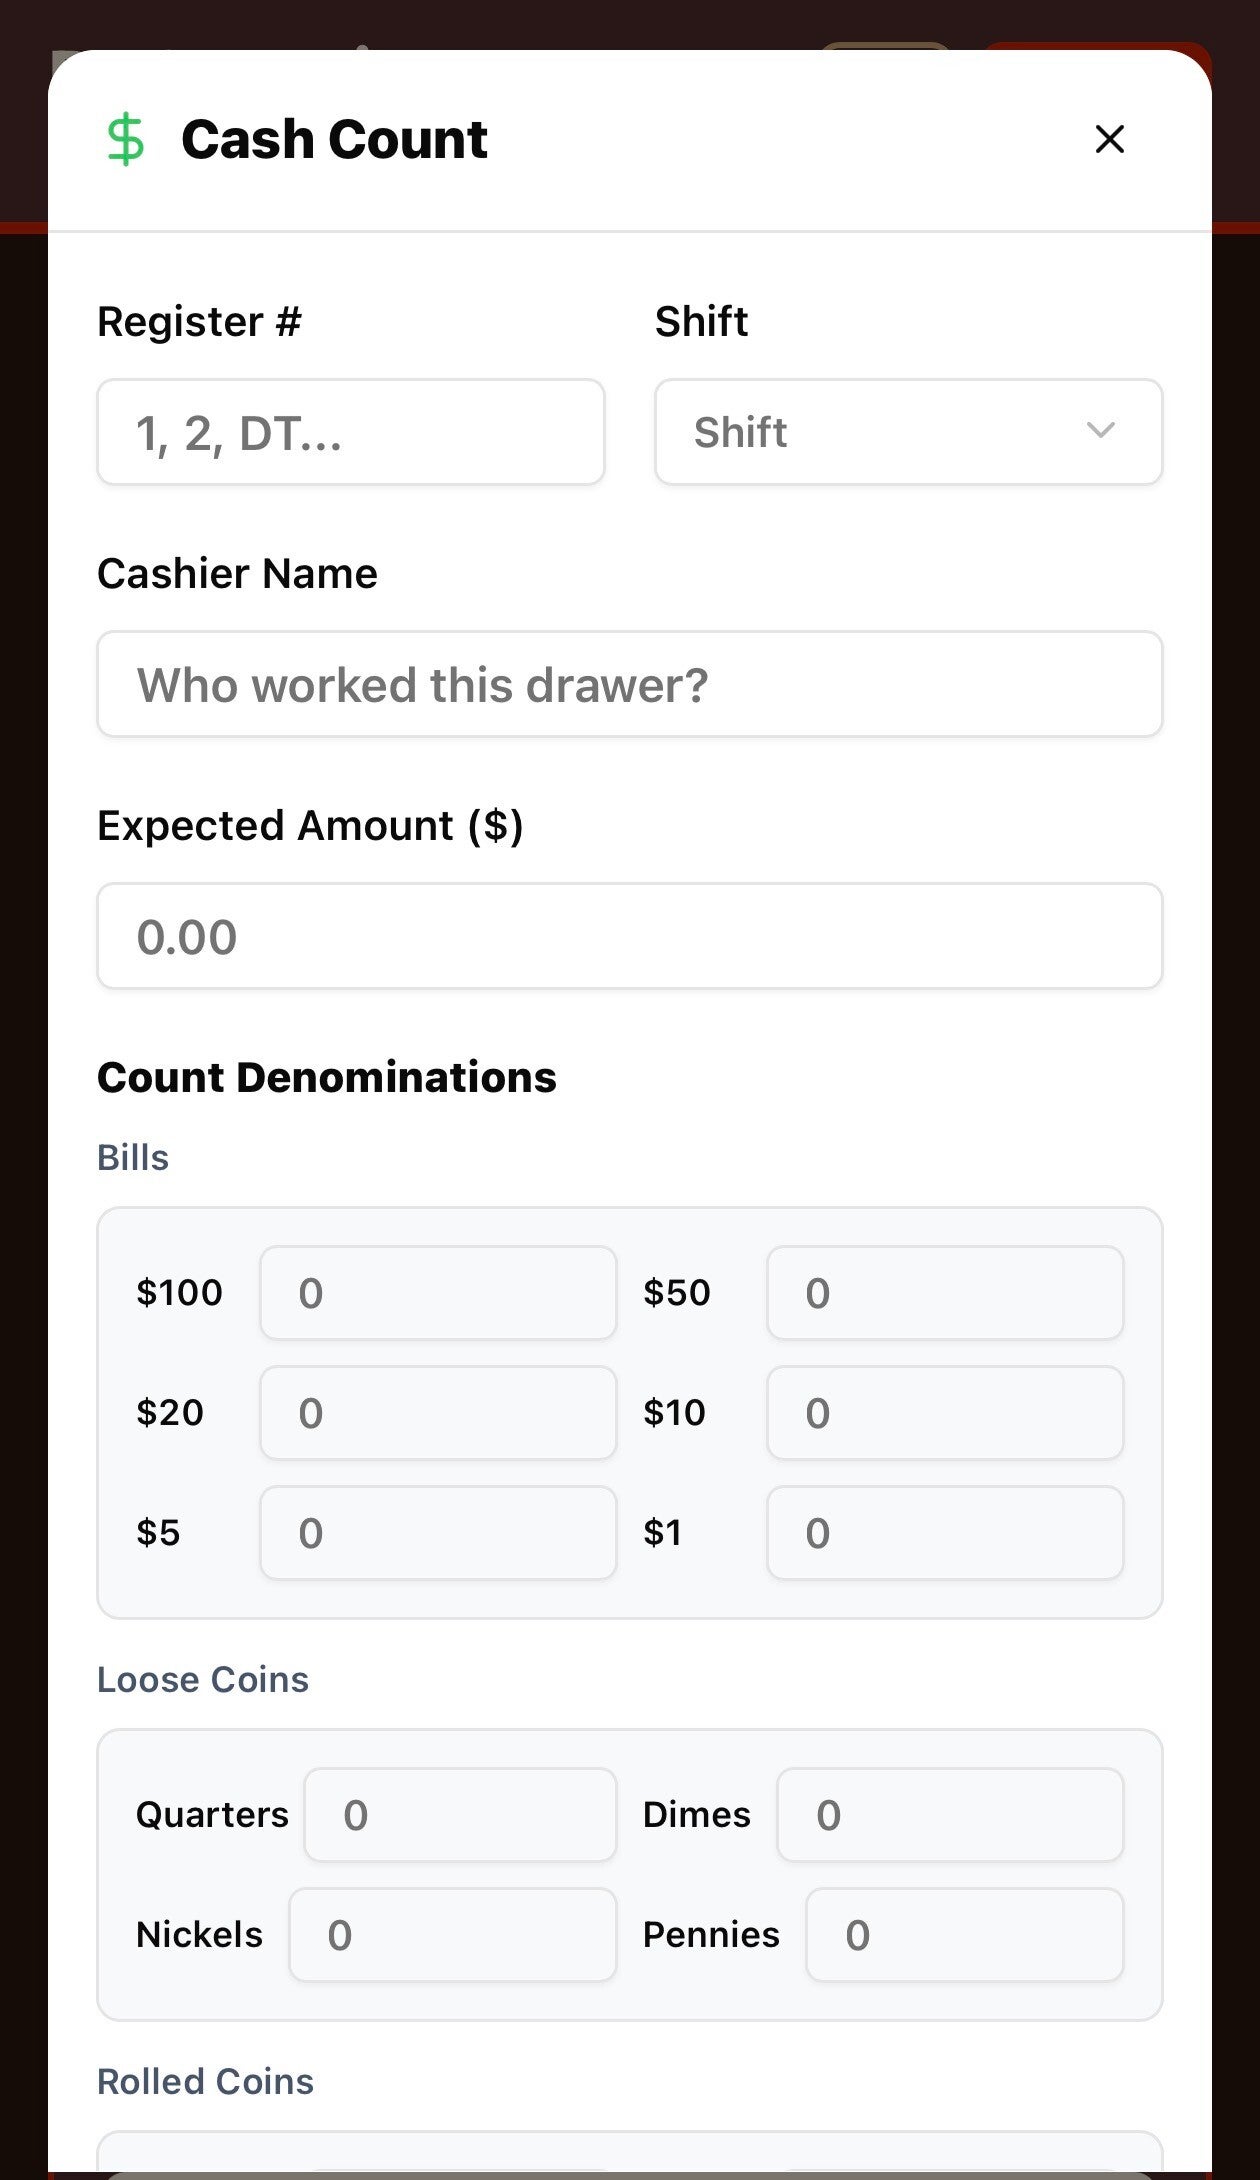This screenshot has height=2180, width=1260.
Task: Select the $10 bills count input
Action: [x=944, y=1412]
